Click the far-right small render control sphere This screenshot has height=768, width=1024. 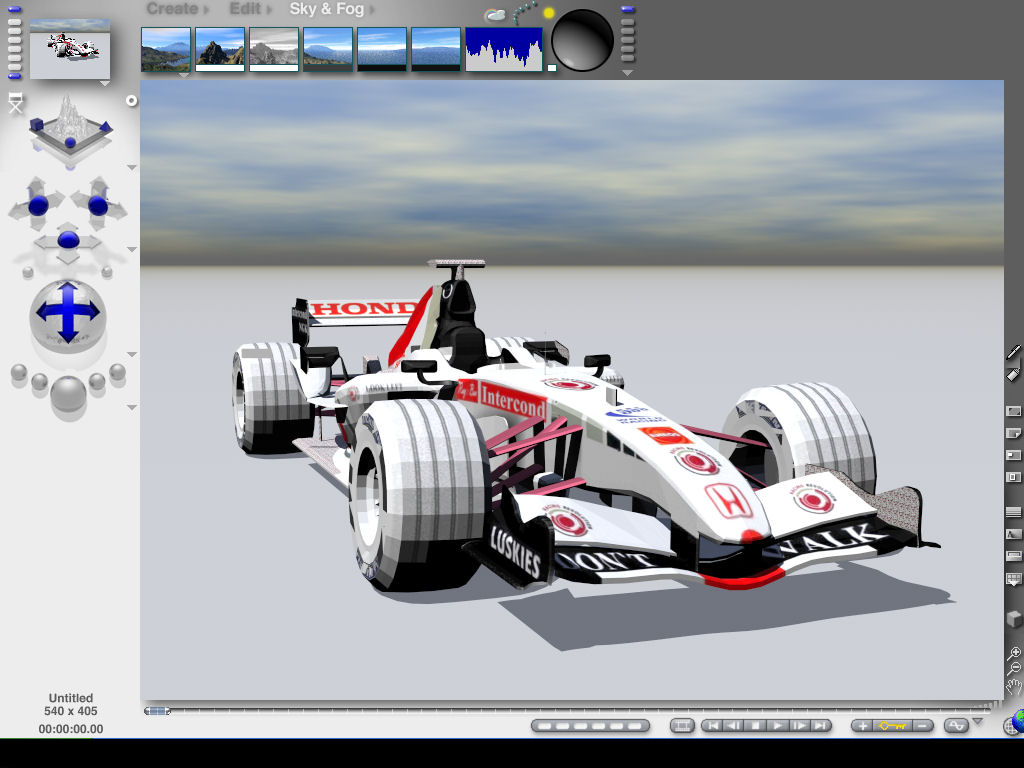click(118, 372)
